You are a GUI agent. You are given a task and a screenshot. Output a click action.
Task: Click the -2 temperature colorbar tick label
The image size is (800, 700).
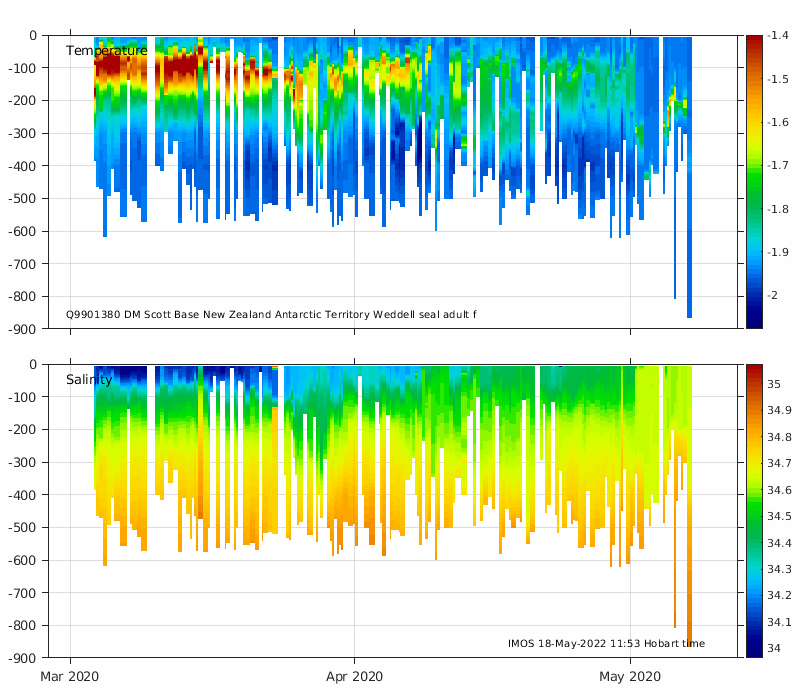(773, 296)
